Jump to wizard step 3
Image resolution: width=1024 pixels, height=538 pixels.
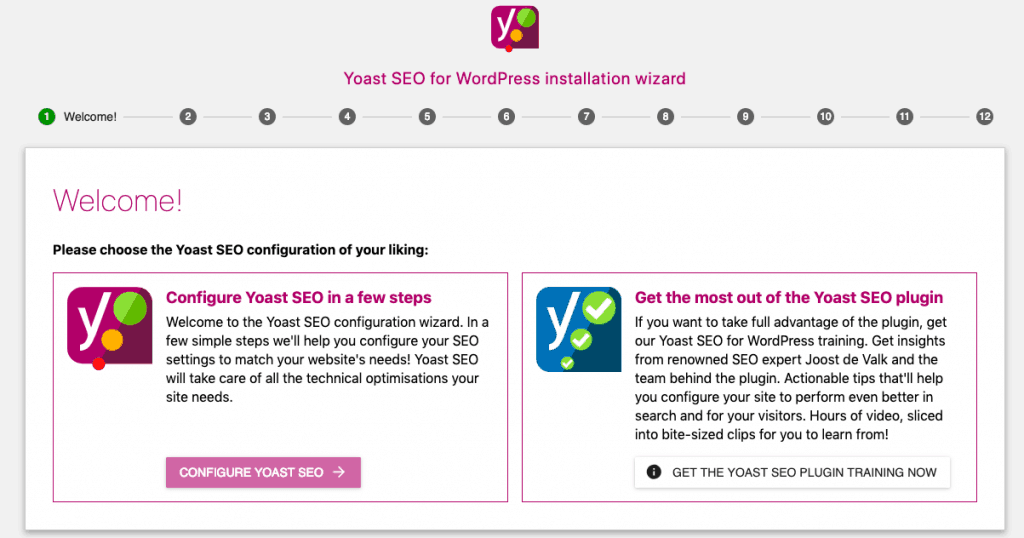(267, 117)
